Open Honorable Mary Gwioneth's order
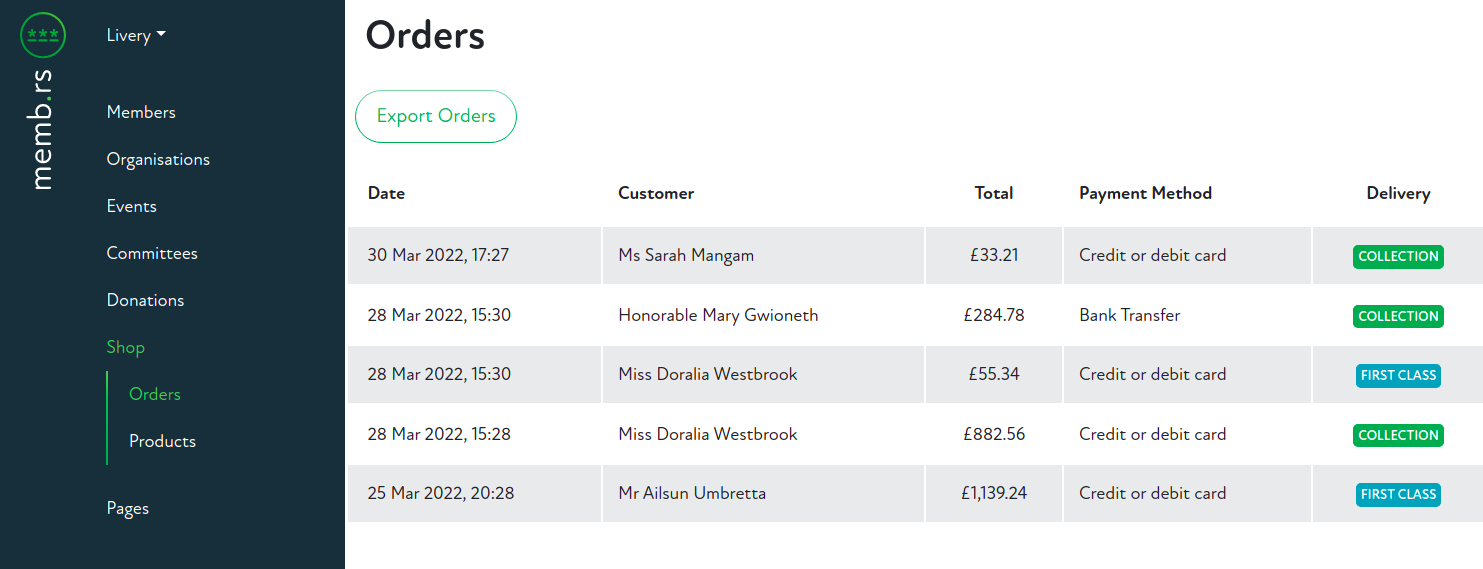 [718, 315]
